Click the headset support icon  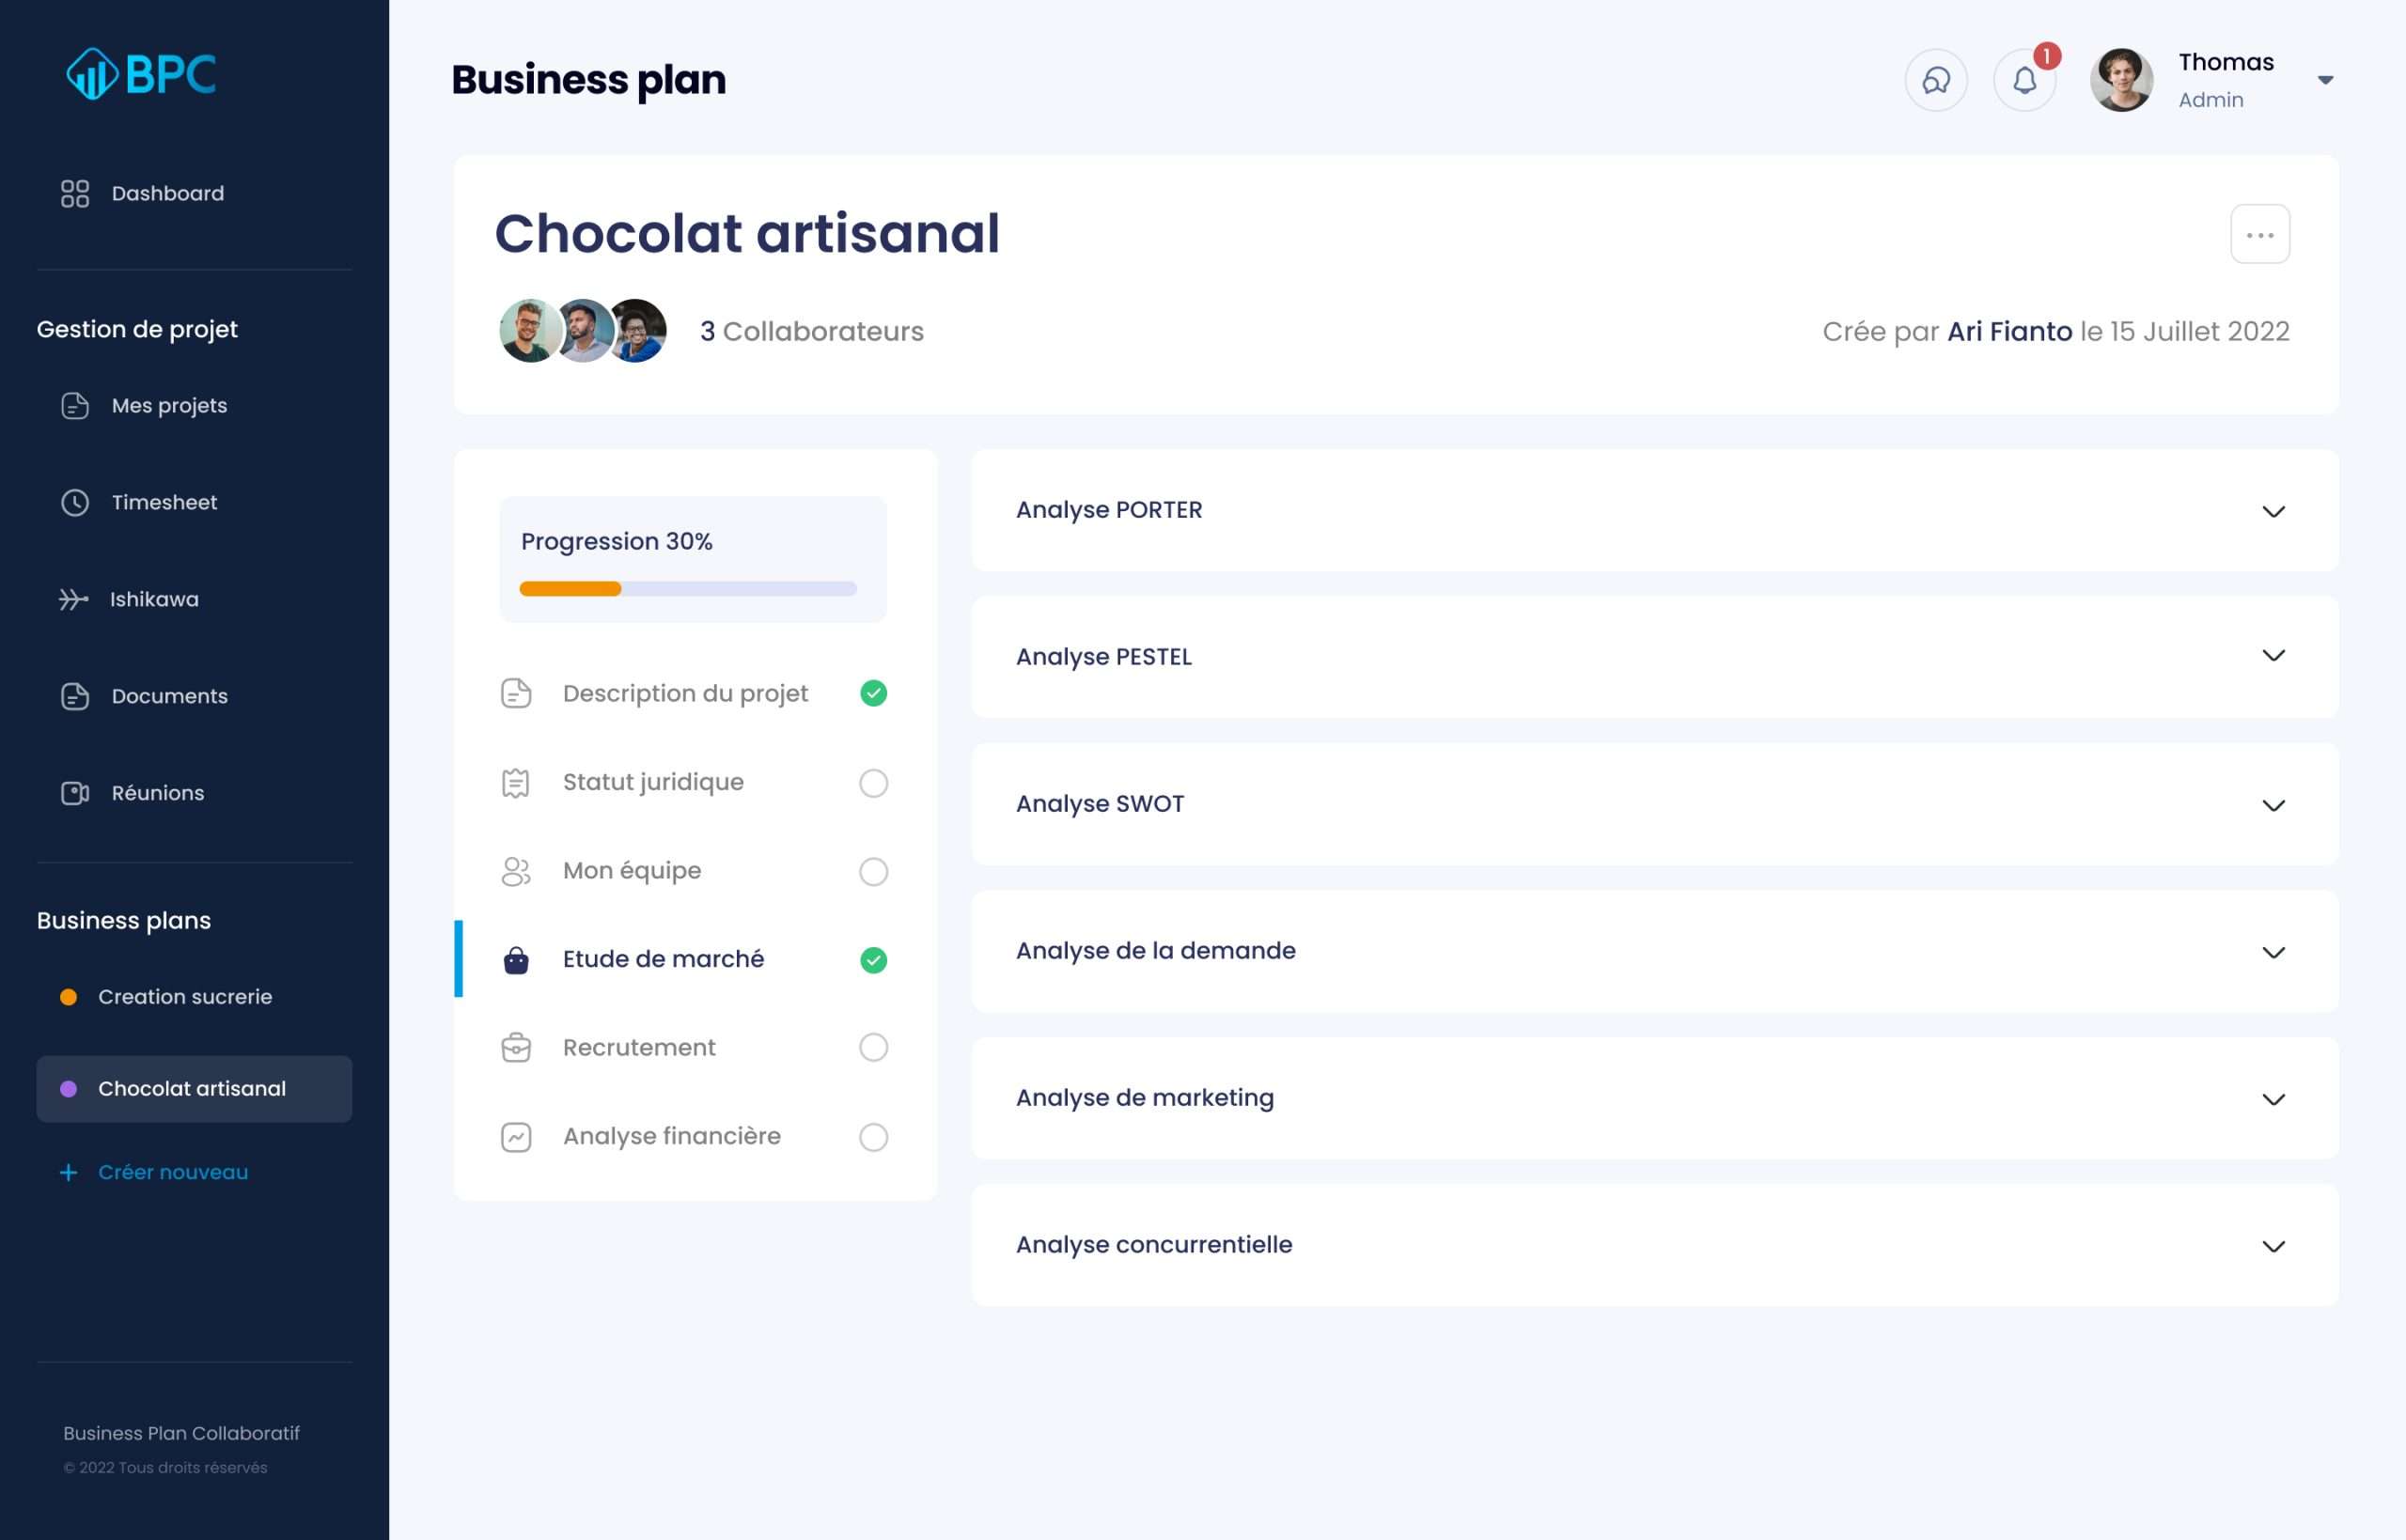click(x=1935, y=80)
